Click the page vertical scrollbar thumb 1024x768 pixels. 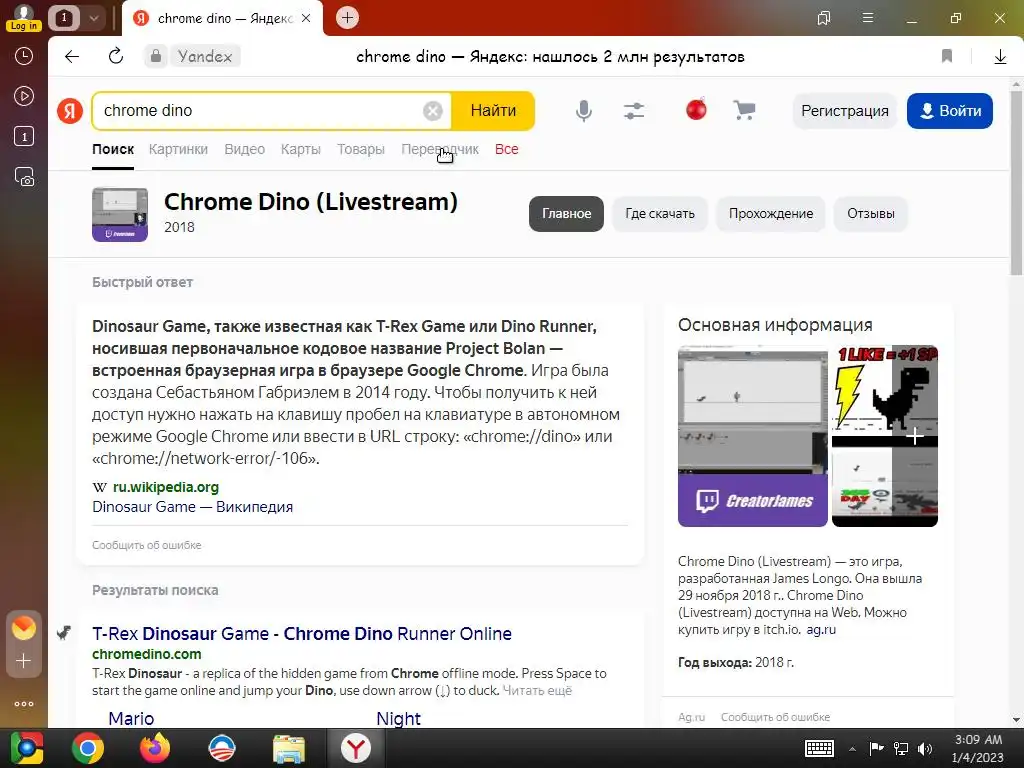(x=1016, y=183)
